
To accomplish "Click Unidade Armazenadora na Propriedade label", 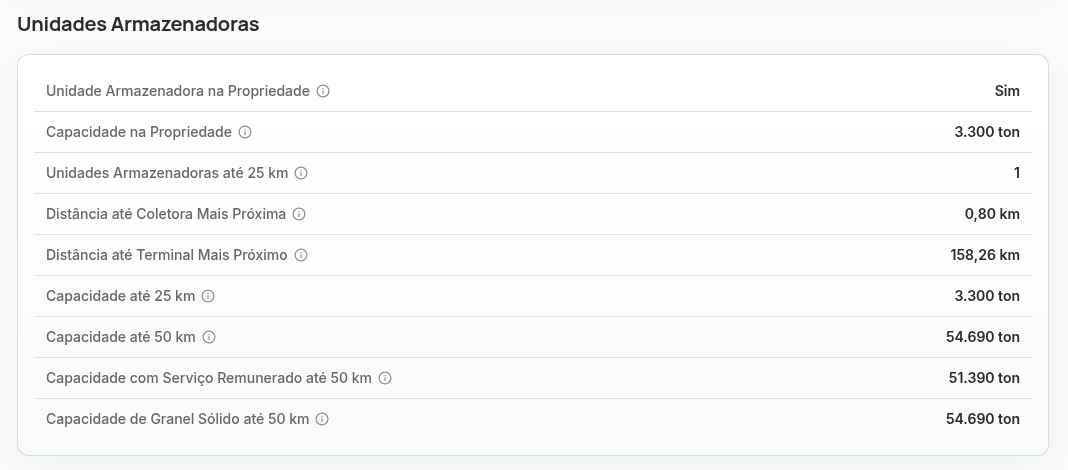I will 178,91.
